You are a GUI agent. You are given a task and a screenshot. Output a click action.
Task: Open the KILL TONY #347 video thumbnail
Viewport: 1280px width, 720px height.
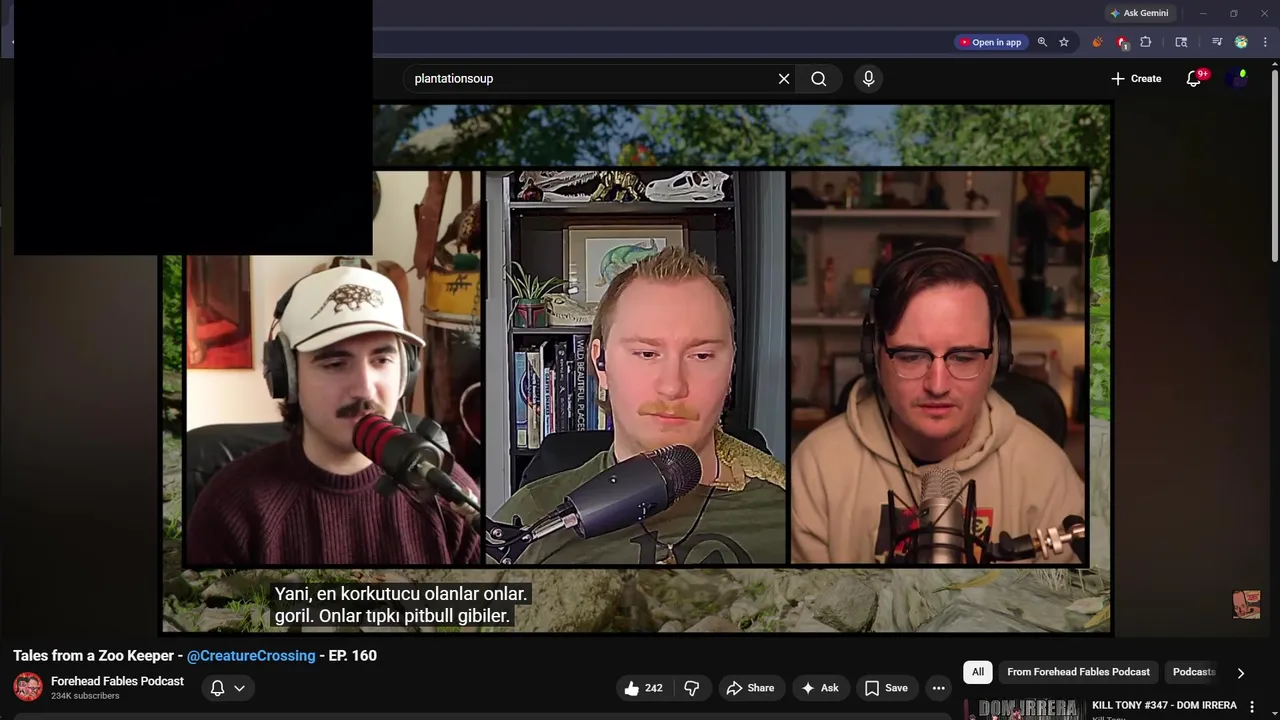click(1024, 709)
